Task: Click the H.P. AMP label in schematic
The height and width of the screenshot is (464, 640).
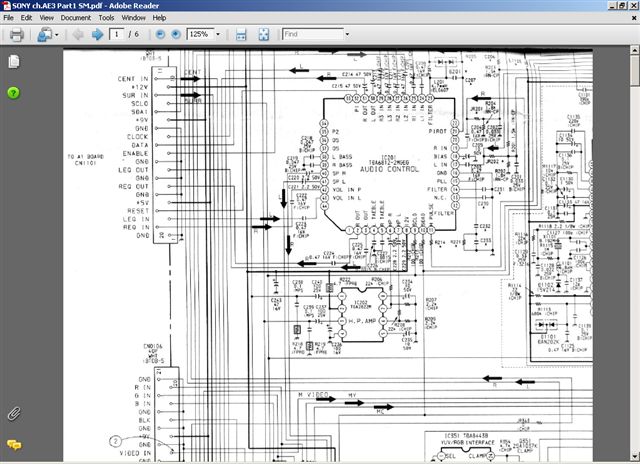Action: (x=362, y=321)
